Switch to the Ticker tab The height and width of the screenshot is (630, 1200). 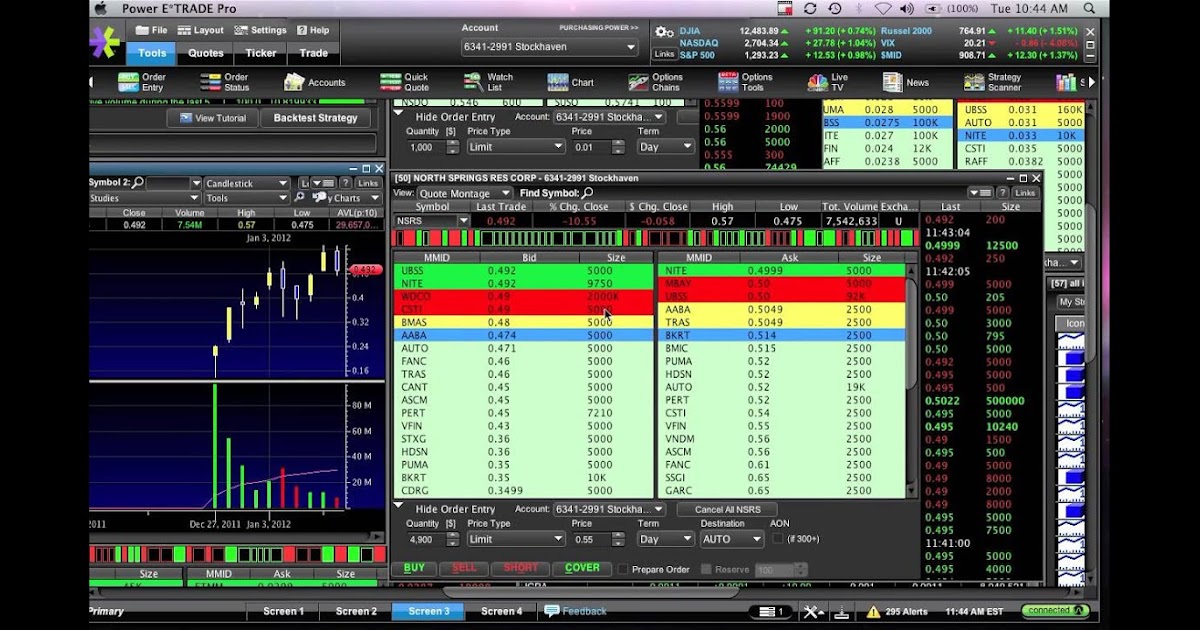pos(261,53)
